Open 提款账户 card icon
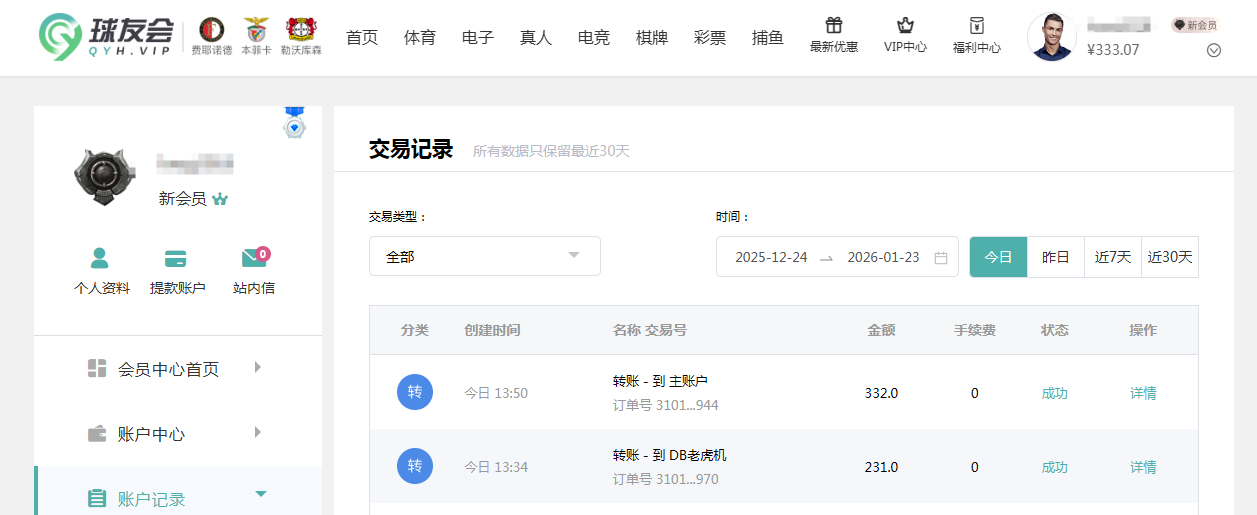 click(176, 258)
